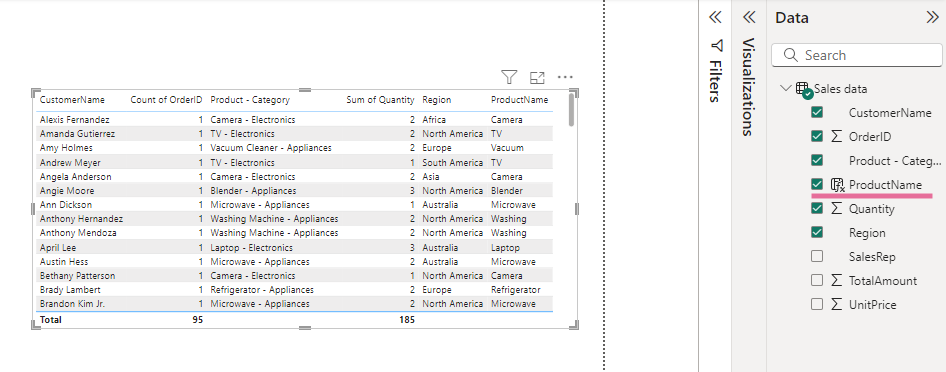The image size is (946, 372).
Task: Sort by the CustomerName column header
Action: pyautogui.click(x=72, y=99)
